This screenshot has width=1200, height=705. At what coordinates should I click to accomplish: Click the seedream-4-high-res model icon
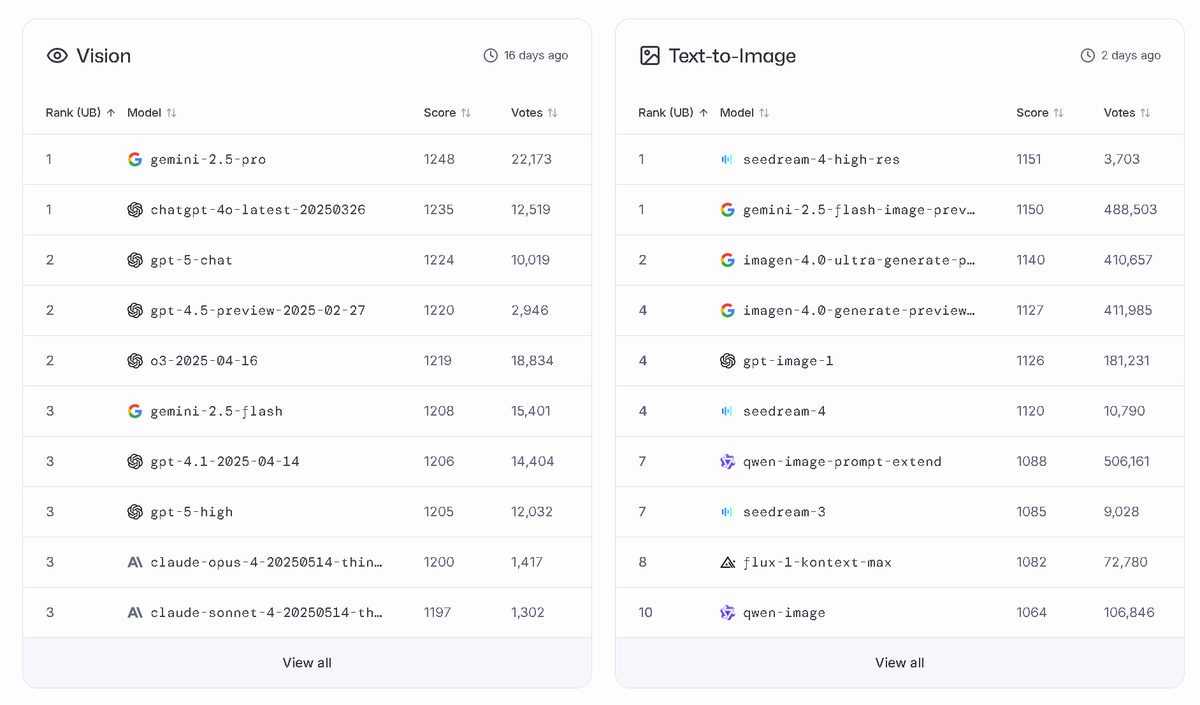tap(727, 159)
